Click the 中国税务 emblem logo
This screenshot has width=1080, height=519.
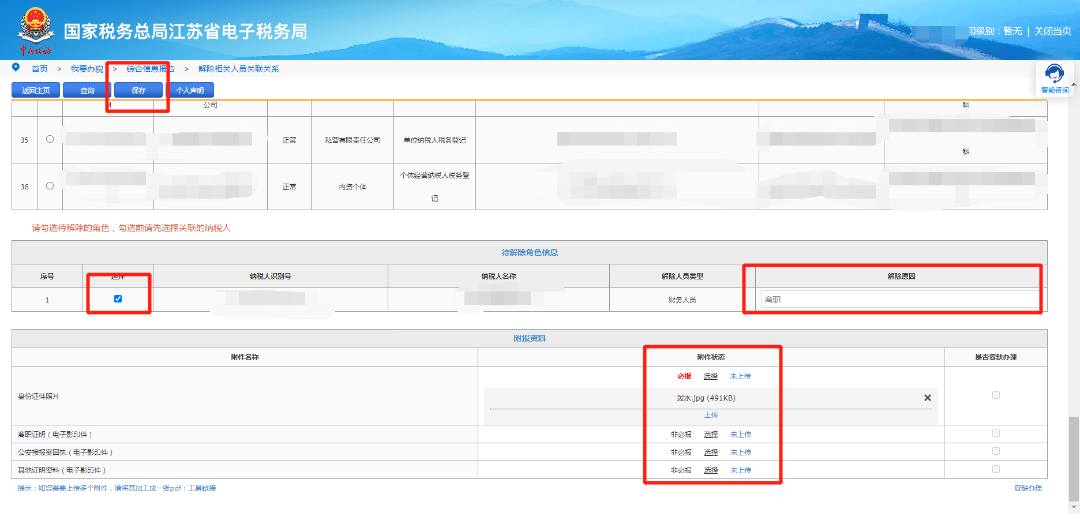[34, 31]
